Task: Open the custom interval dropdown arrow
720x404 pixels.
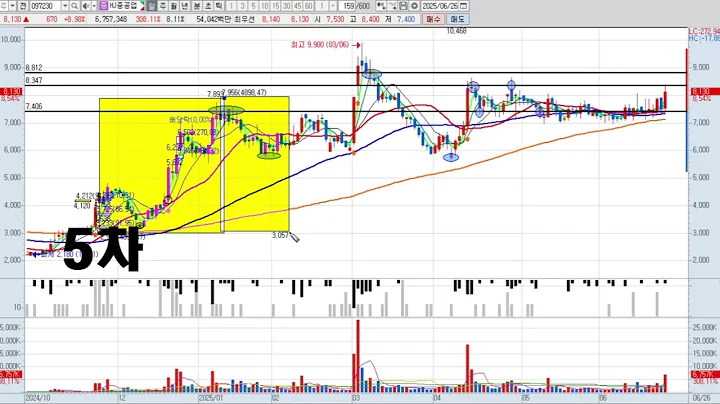Action: pos(333,6)
